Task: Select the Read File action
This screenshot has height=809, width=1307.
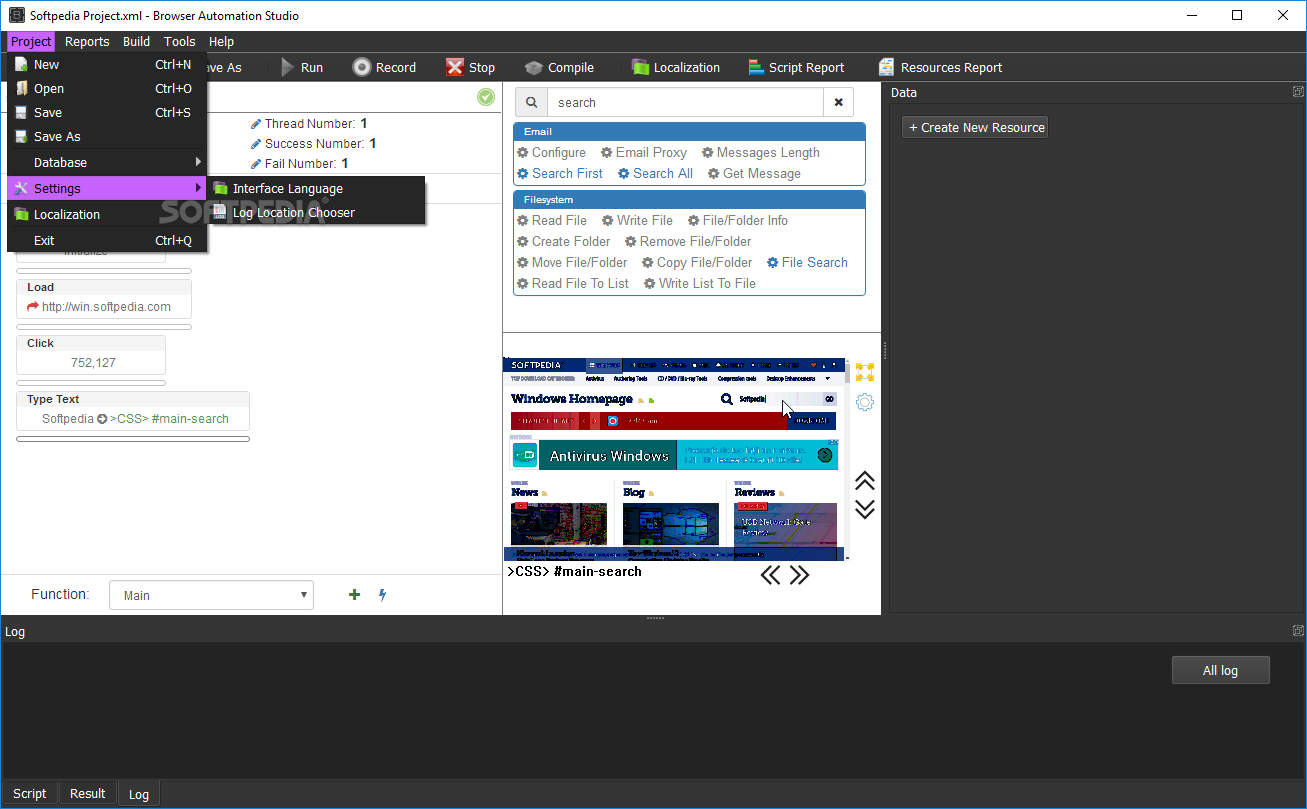Action: tap(551, 221)
